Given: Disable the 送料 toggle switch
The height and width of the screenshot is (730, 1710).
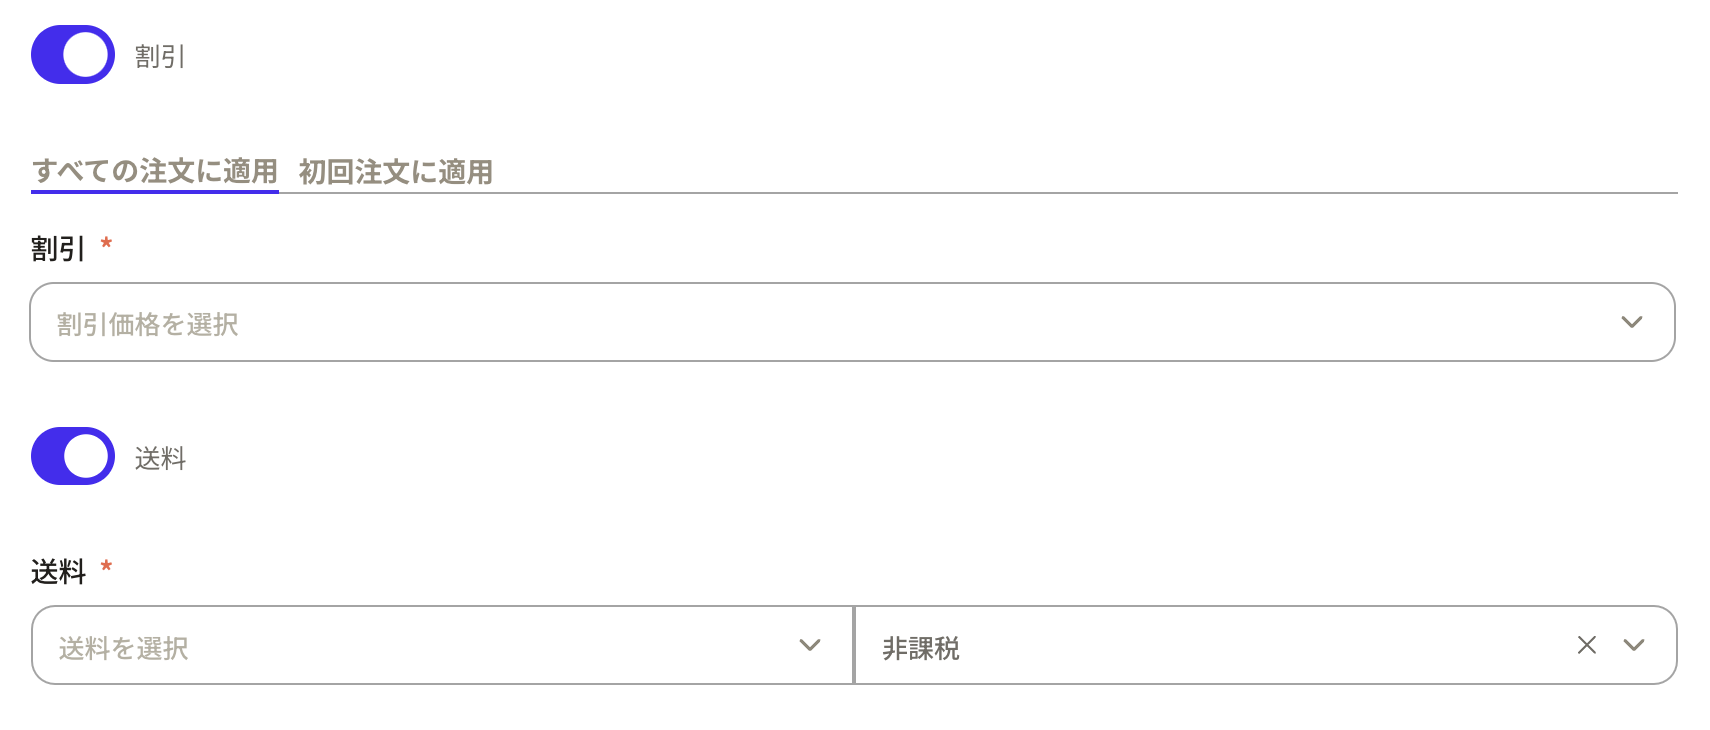Looking at the screenshot, I should [x=72, y=456].
